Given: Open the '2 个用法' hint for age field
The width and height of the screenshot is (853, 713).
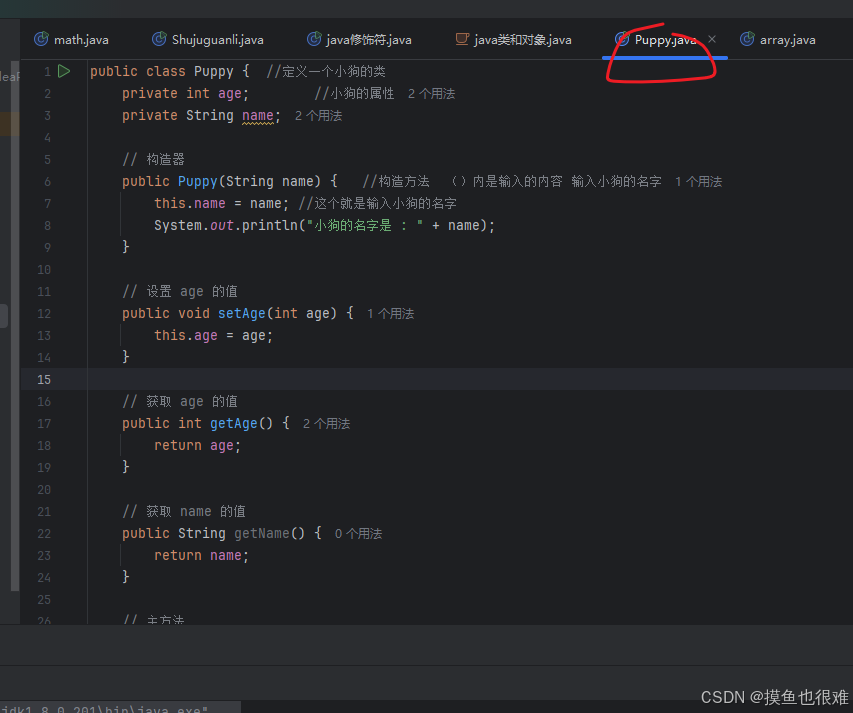Looking at the screenshot, I should (x=431, y=94).
